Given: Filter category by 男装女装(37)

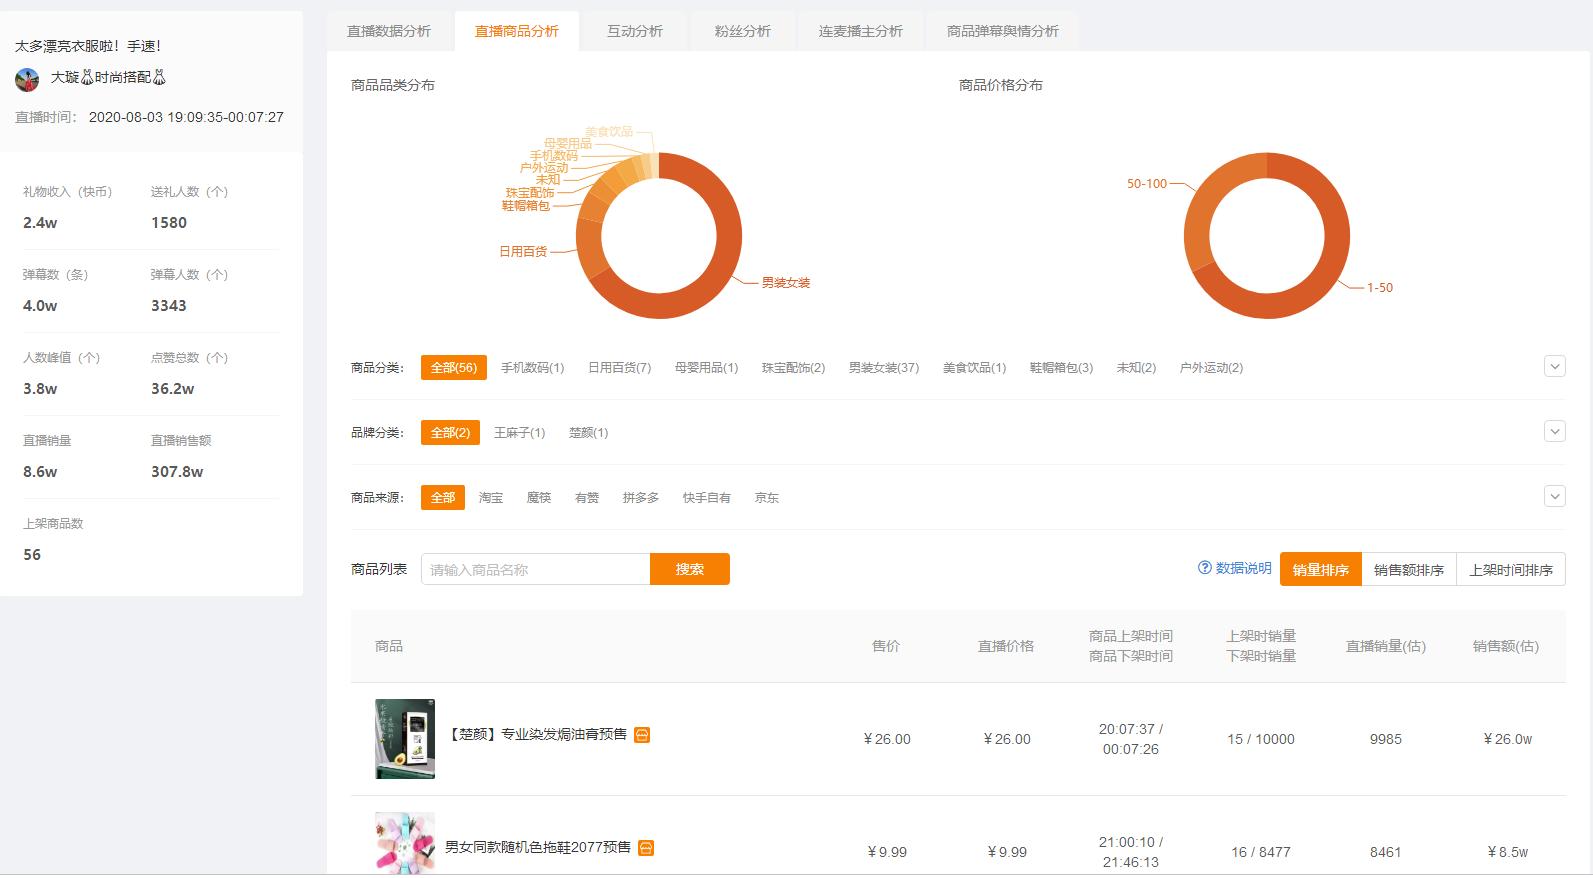Looking at the screenshot, I should point(883,368).
